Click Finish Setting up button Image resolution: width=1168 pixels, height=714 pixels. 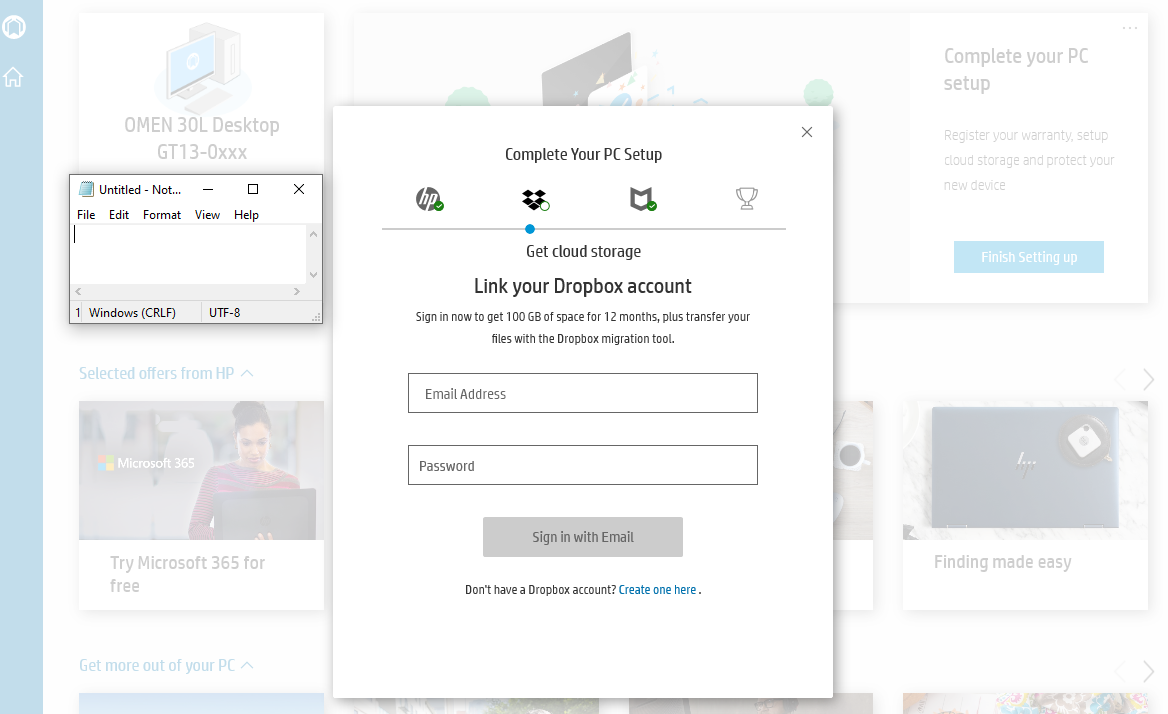(1029, 257)
